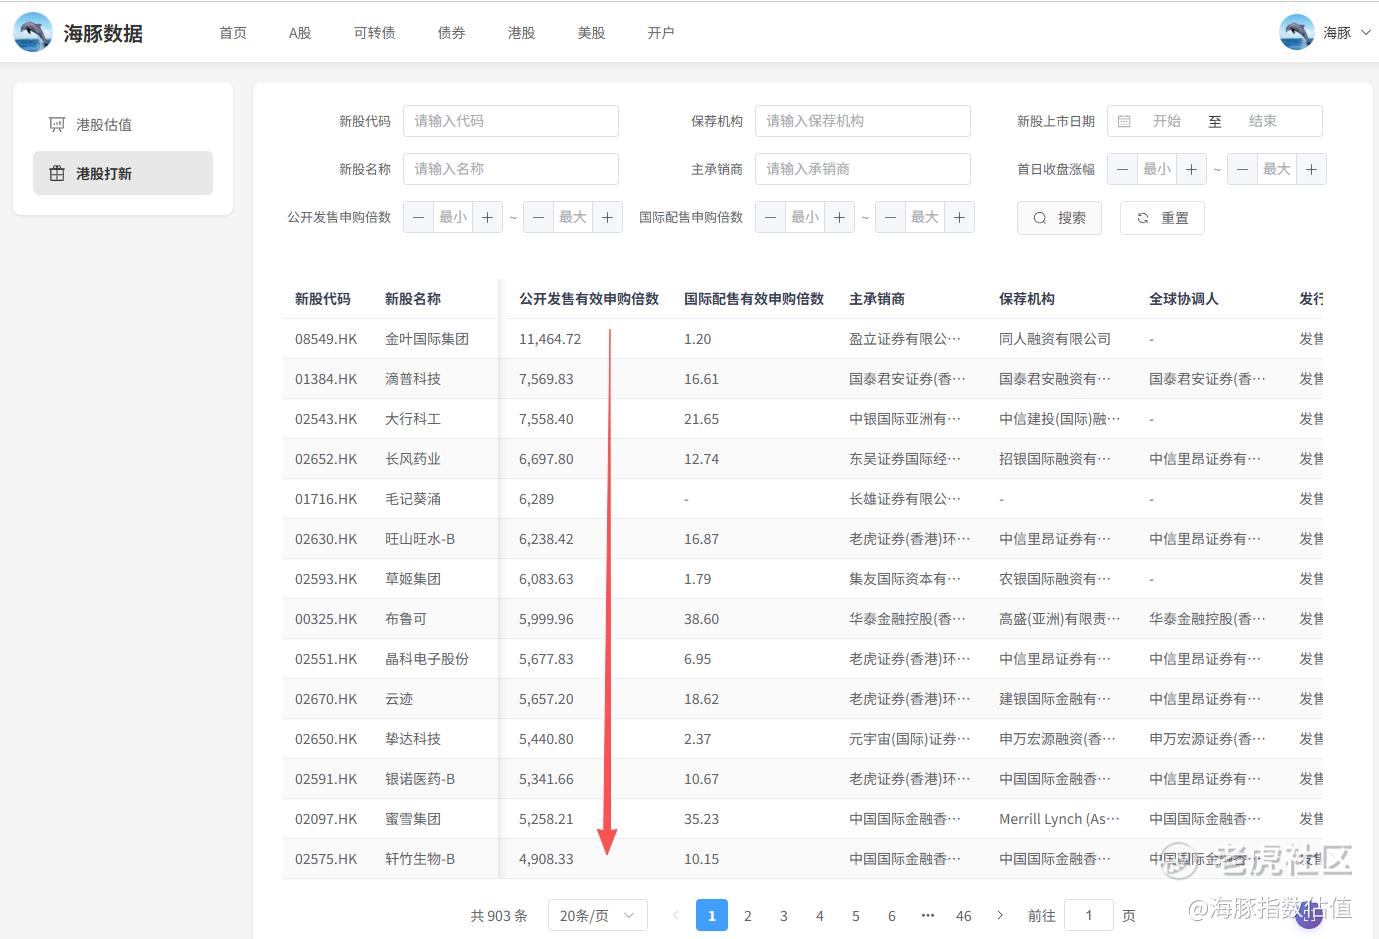
Task: Go to page 3
Action: tap(784, 915)
